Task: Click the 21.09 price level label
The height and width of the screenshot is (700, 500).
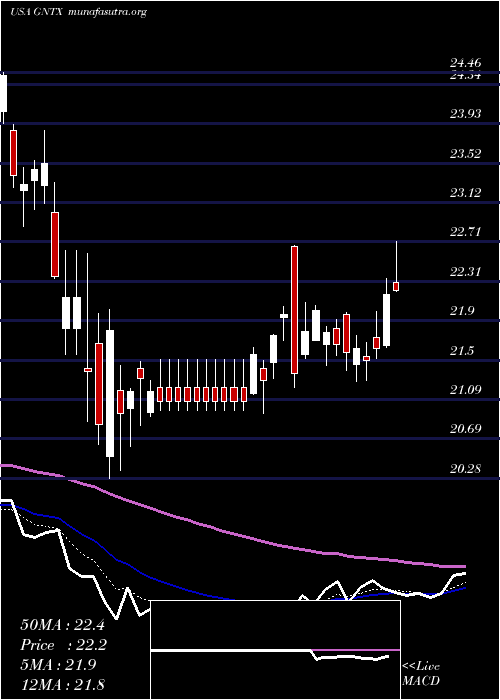Action: pos(465,390)
